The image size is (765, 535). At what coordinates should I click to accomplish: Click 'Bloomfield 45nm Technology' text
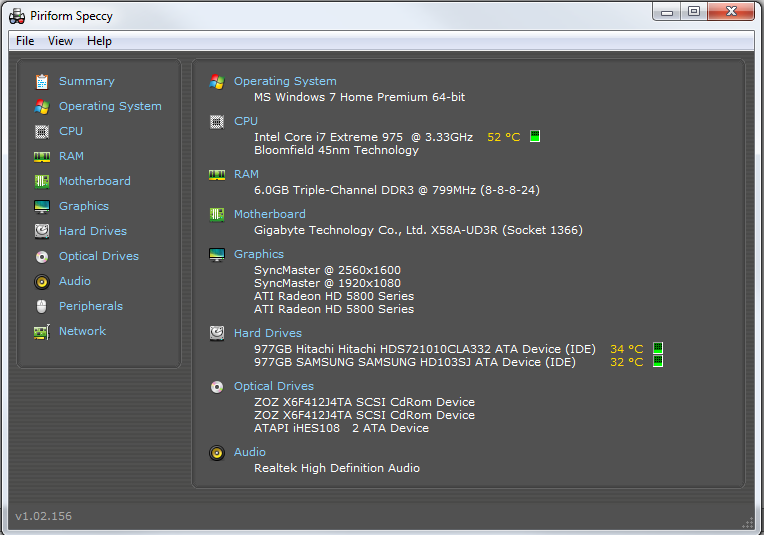(337, 150)
